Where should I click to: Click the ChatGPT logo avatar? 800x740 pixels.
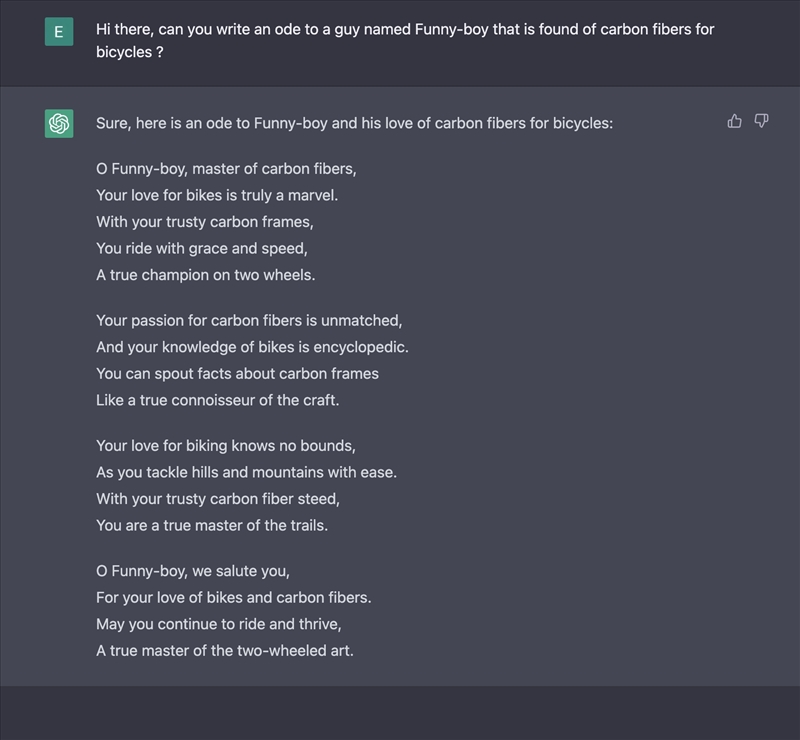[59, 123]
